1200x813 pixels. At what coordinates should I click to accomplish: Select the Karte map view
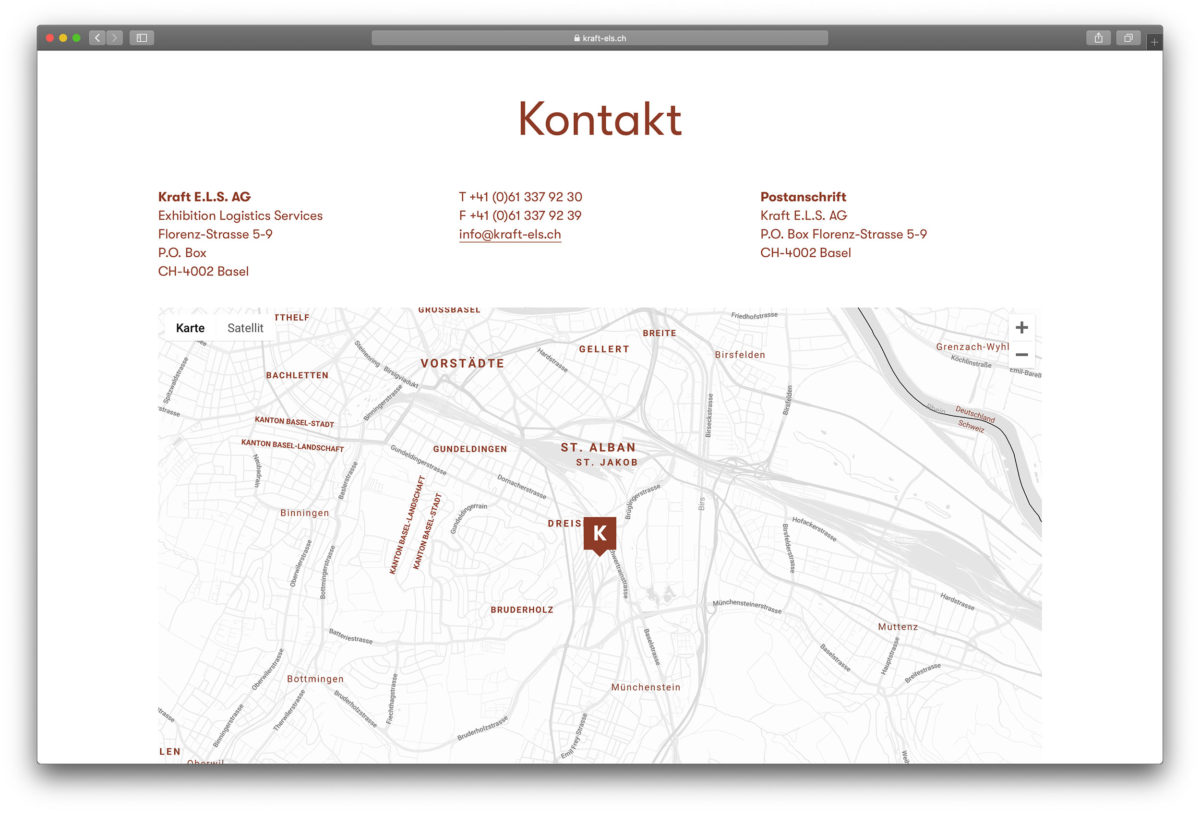point(190,328)
